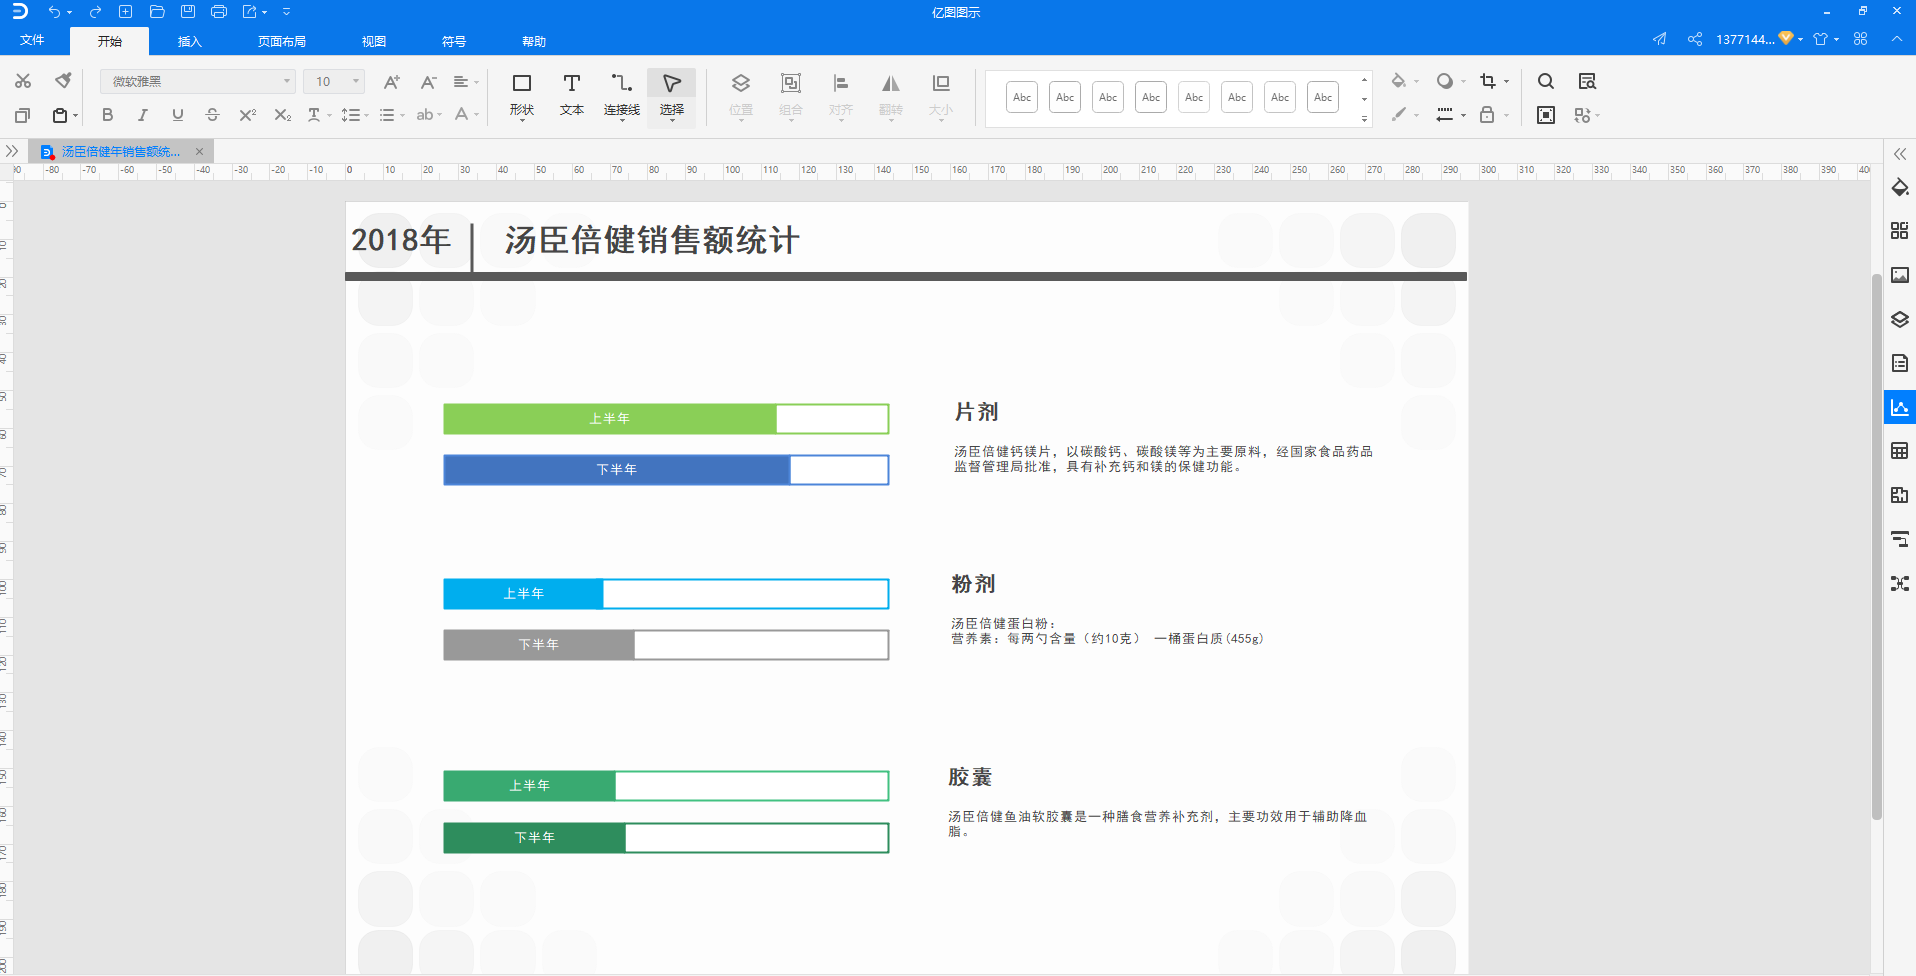Screen dimensions: 1916x976
Task: Open the Layers panel in right sidebar
Action: [x=1900, y=320]
